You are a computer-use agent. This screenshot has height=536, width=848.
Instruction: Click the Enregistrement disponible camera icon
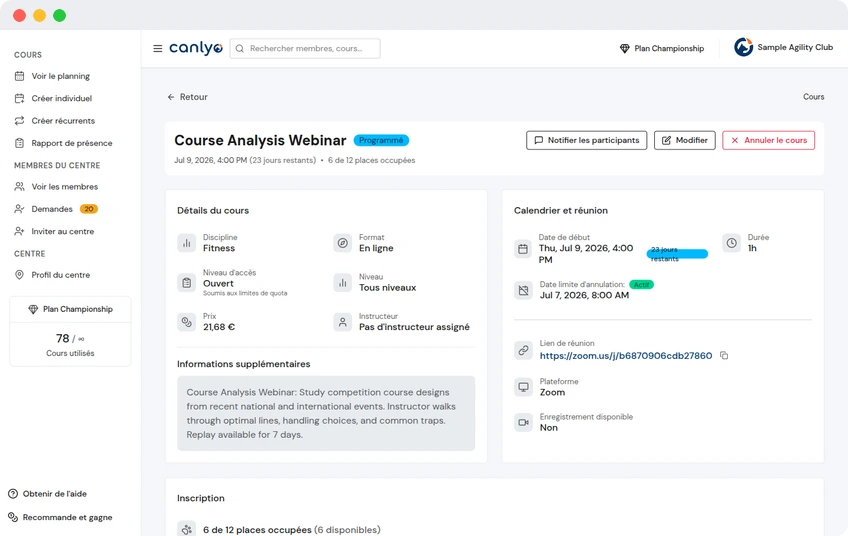pyautogui.click(x=523, y=422)
